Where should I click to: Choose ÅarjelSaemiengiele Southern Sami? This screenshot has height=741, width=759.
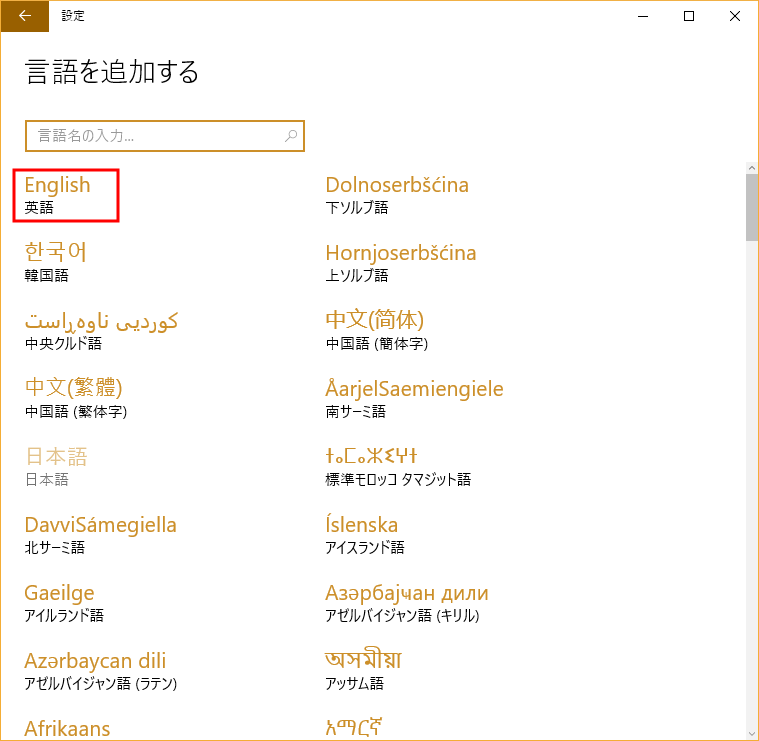coord(414,398)
